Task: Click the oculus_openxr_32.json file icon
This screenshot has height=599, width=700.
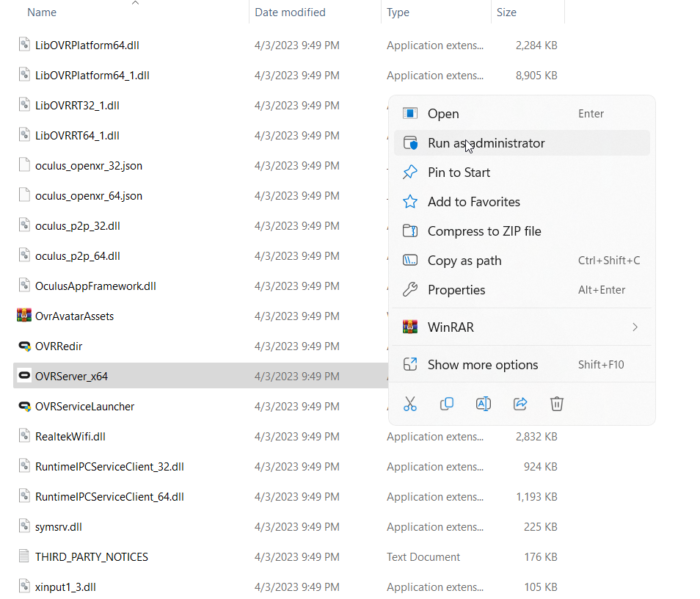Action: (x=24, y=165)
